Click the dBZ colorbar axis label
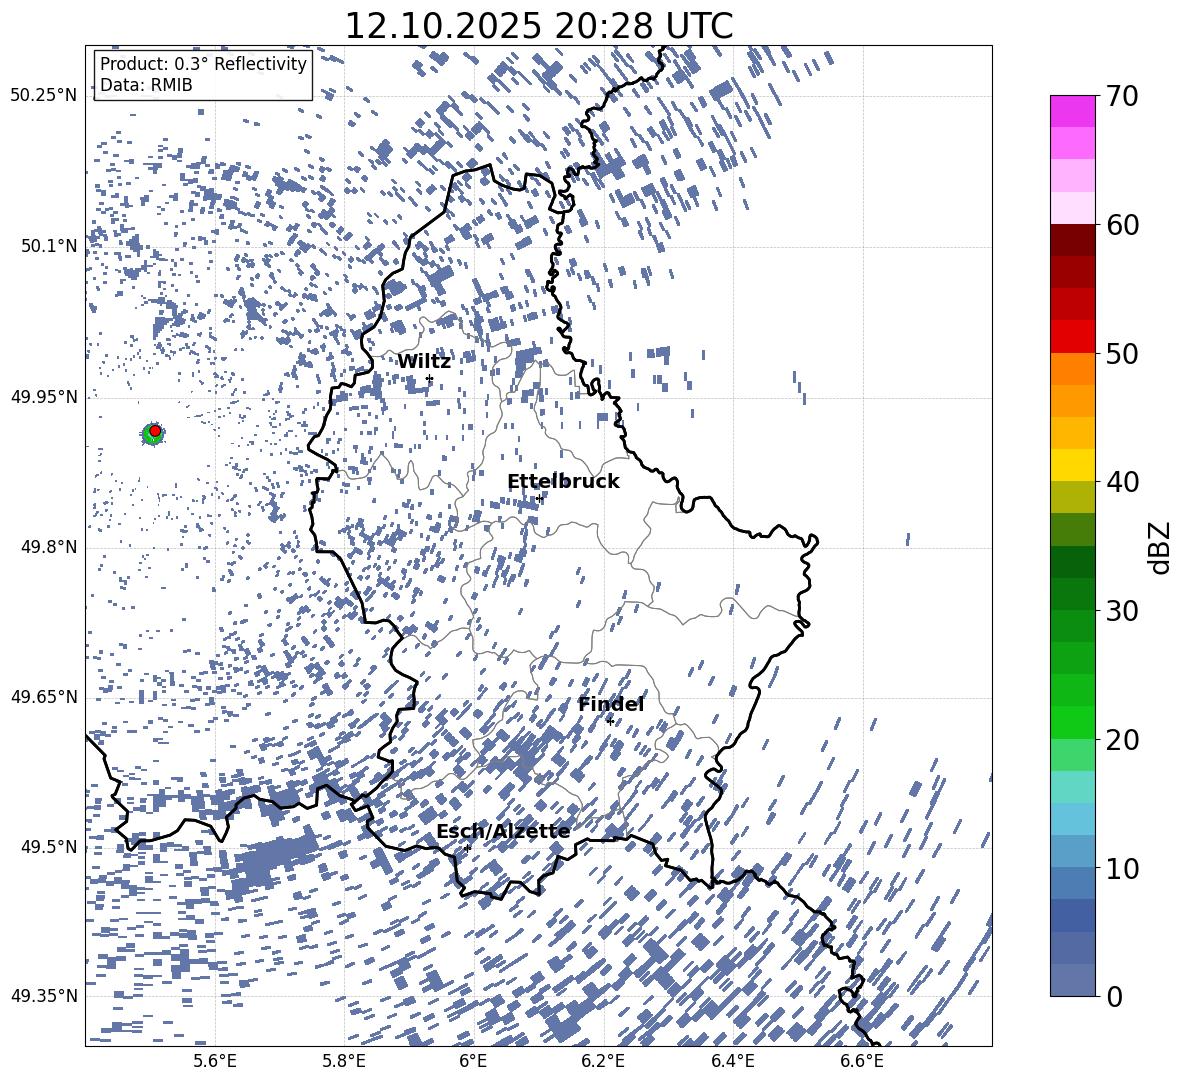This screenshot has height=1081, width=1184. [x=1160, y=547]
